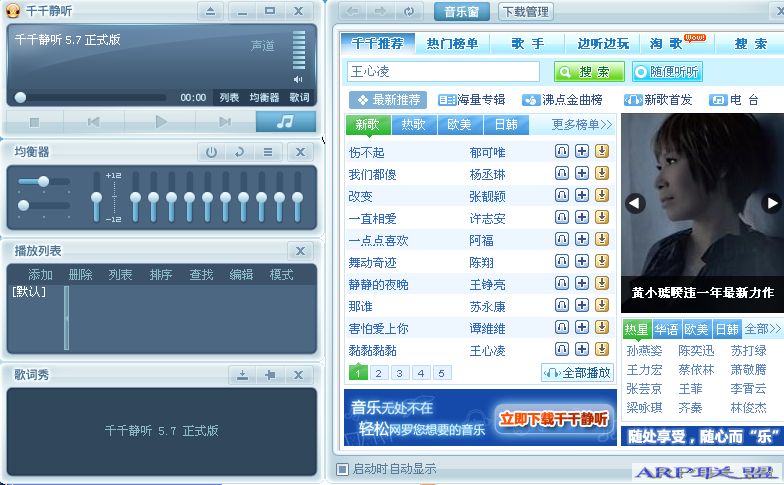Screen dimensions: 784x485
Task: Click lyrics panel pin-on-top icon
Action: [x=270, y=375]
